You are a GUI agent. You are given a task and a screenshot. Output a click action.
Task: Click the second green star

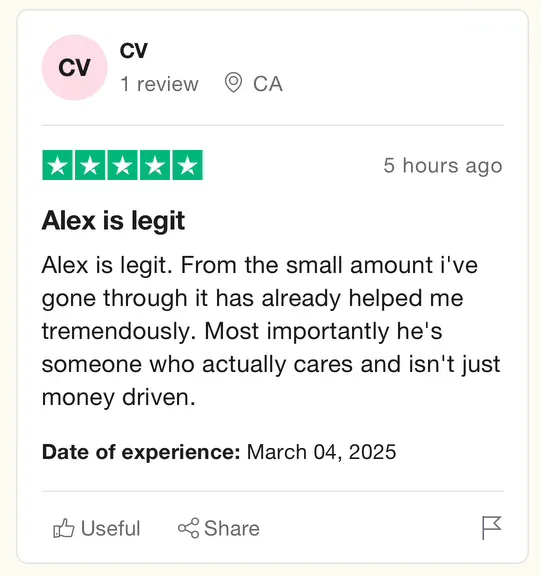90,165
